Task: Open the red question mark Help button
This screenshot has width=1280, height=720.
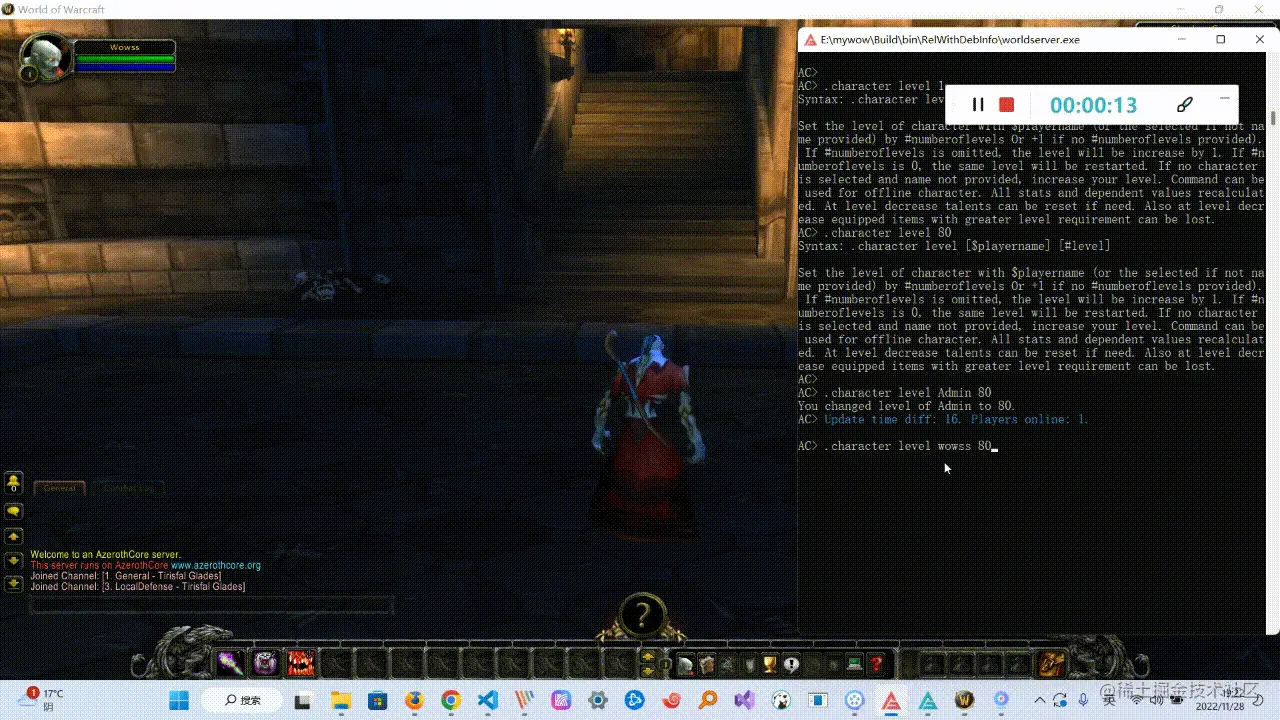Action: (876, 664)
